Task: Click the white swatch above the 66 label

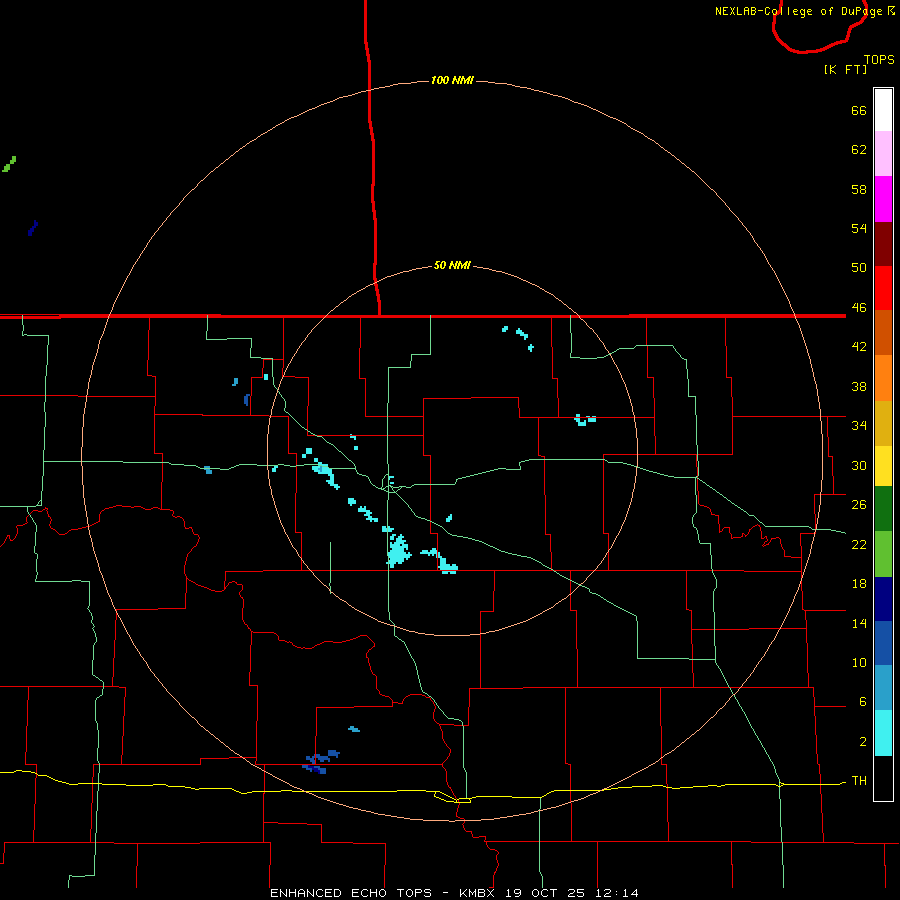Action: tap(883, 110)
